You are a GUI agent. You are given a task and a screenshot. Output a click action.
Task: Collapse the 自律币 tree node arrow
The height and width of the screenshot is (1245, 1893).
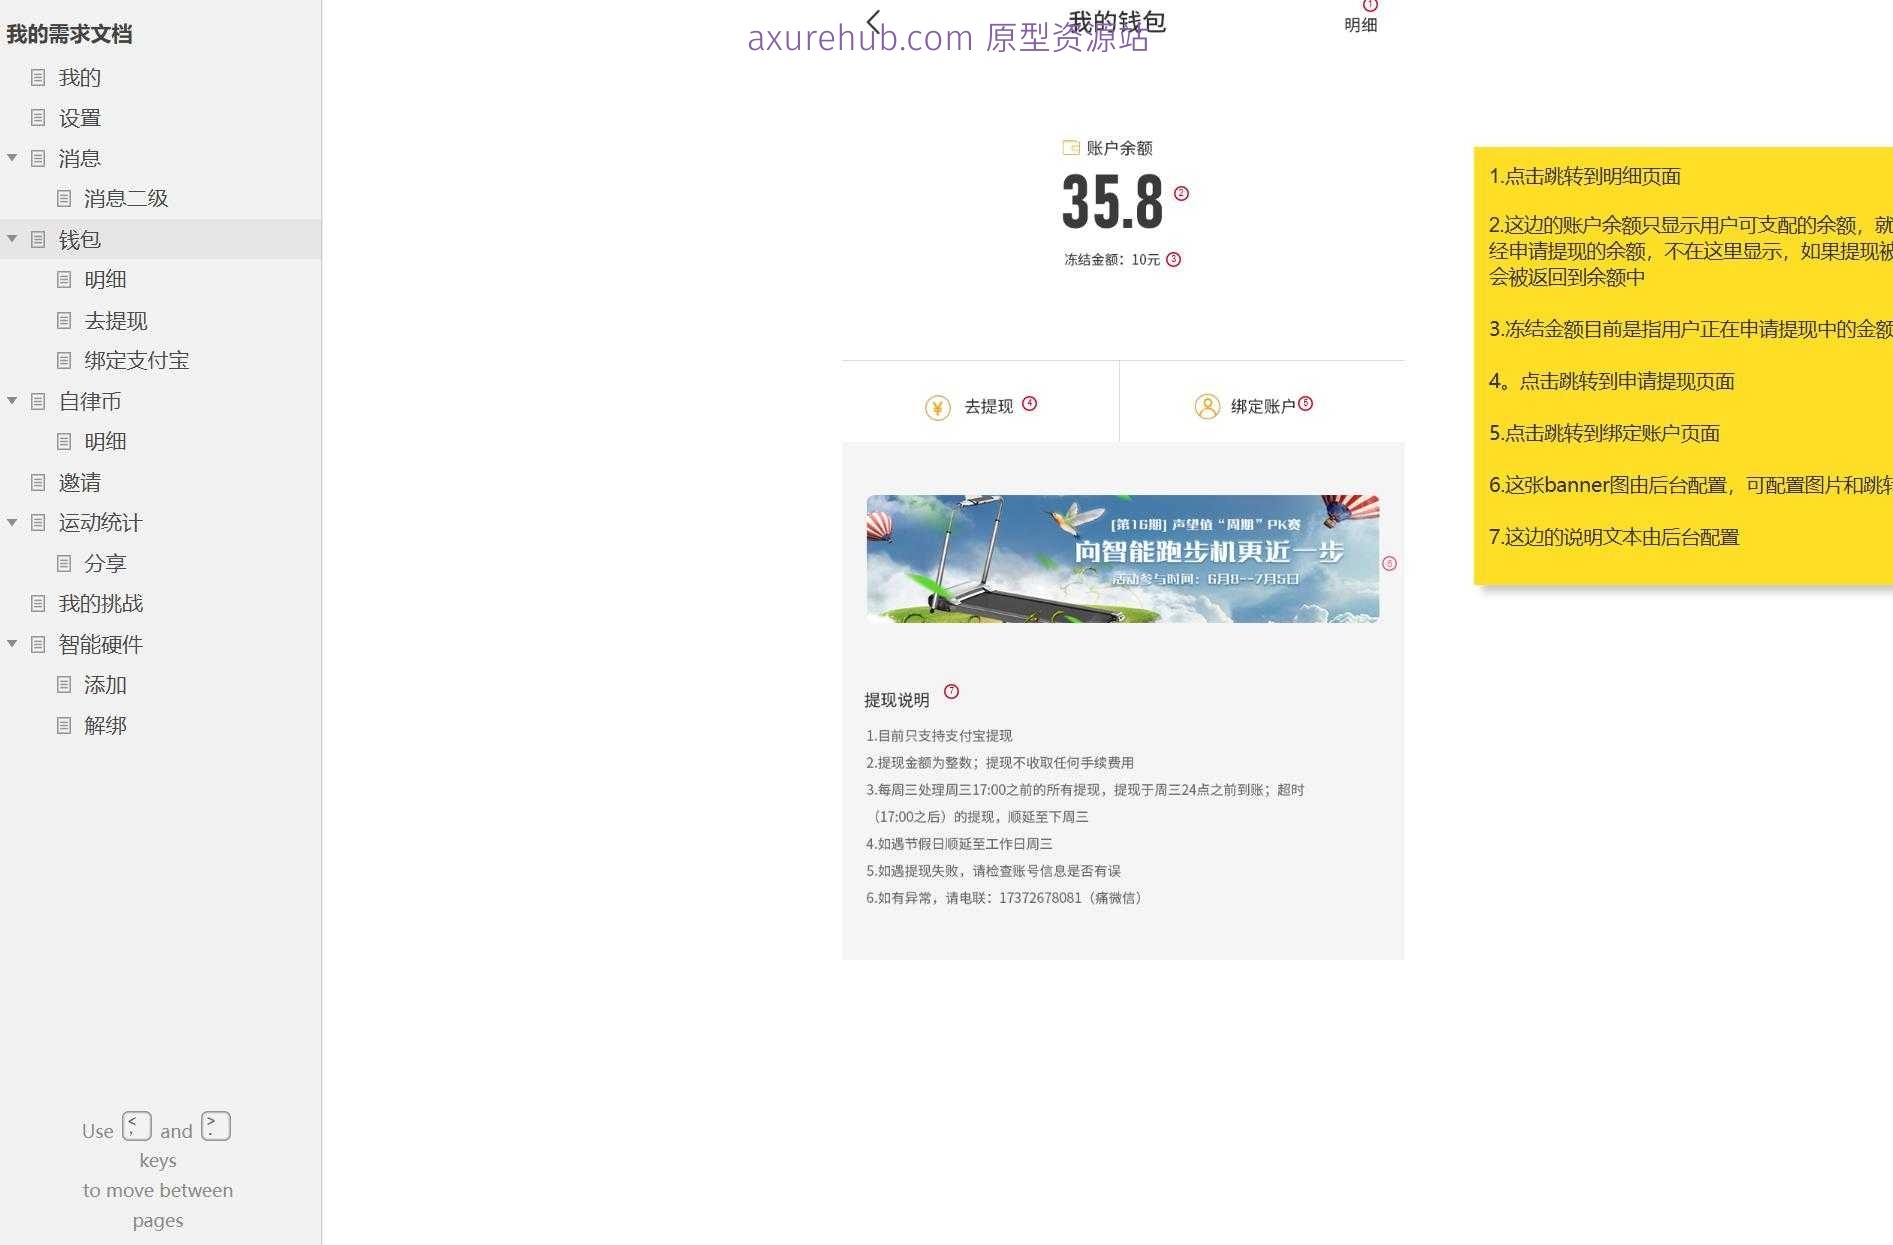click(12, 401)
